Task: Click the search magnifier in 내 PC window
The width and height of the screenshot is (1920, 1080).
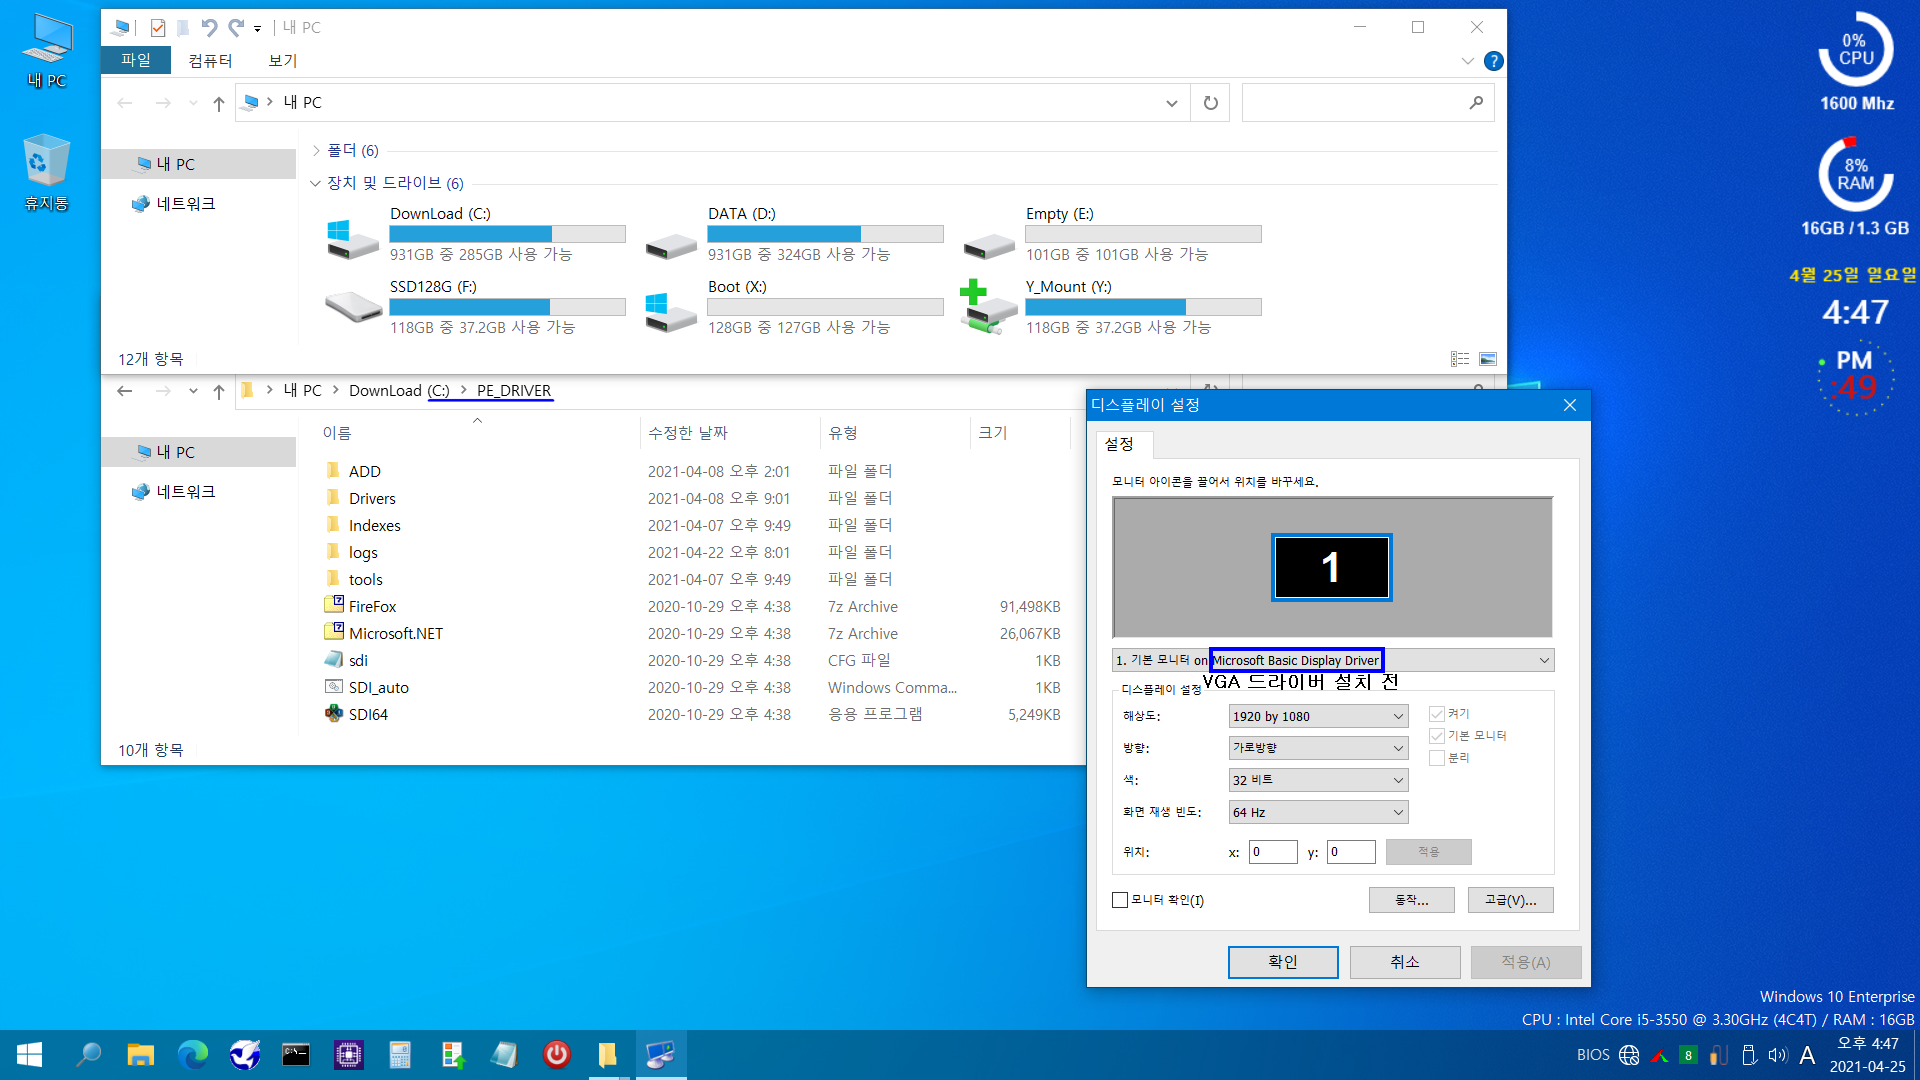Action: pyautogui.click(x=1476, y=103)
